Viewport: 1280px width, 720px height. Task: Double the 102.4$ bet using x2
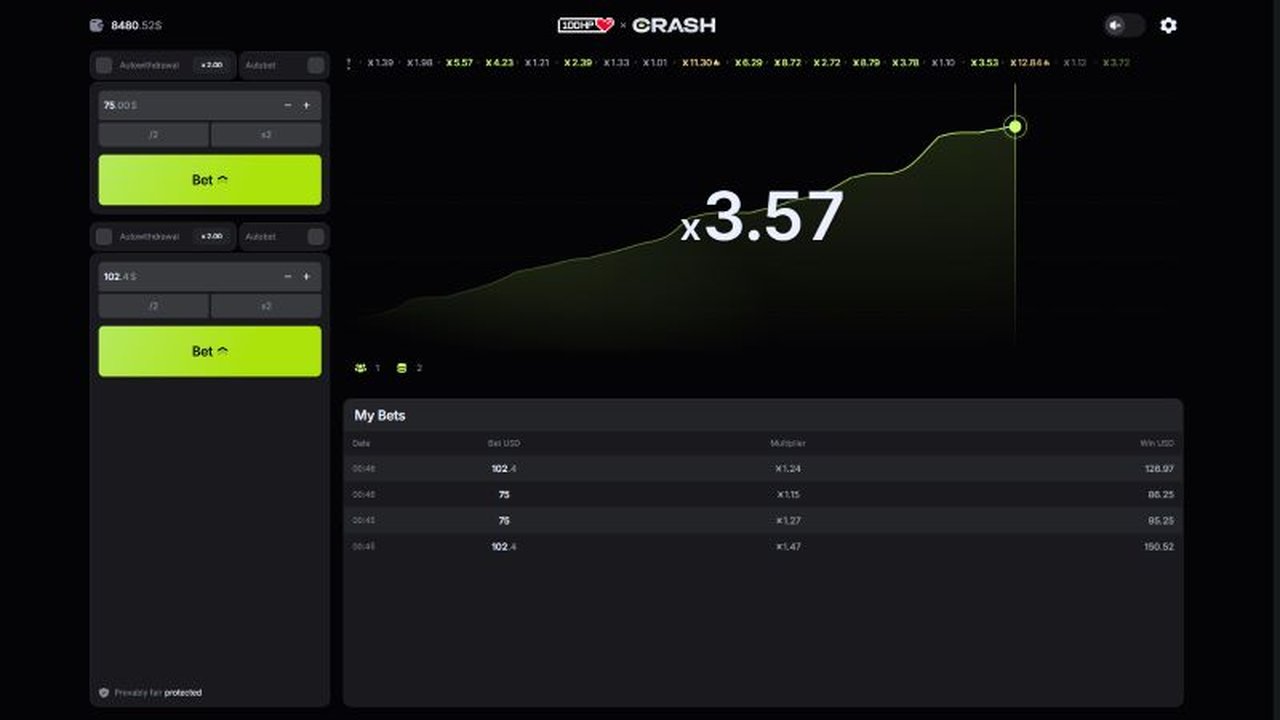click(266, 306)
